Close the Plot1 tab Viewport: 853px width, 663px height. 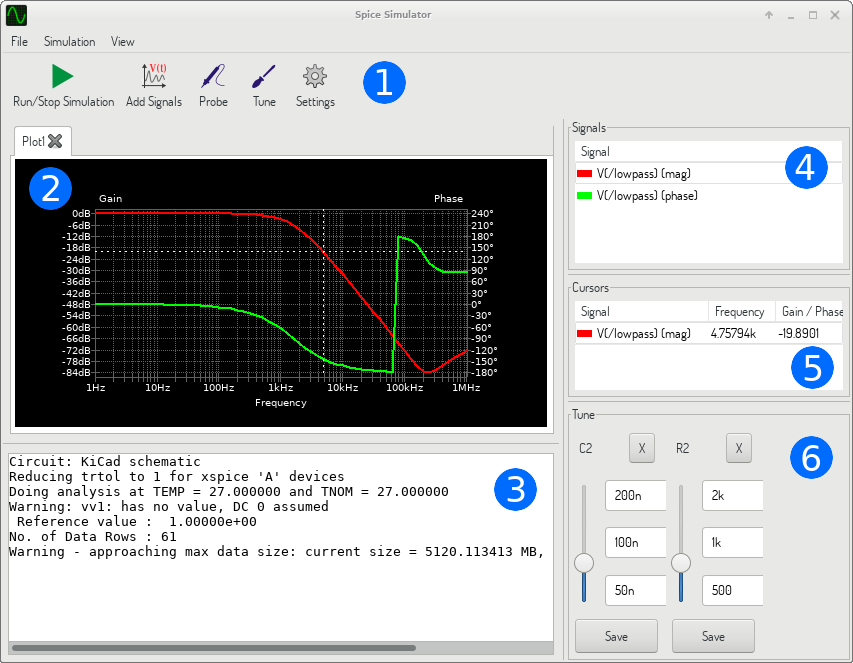pos(56,140)
